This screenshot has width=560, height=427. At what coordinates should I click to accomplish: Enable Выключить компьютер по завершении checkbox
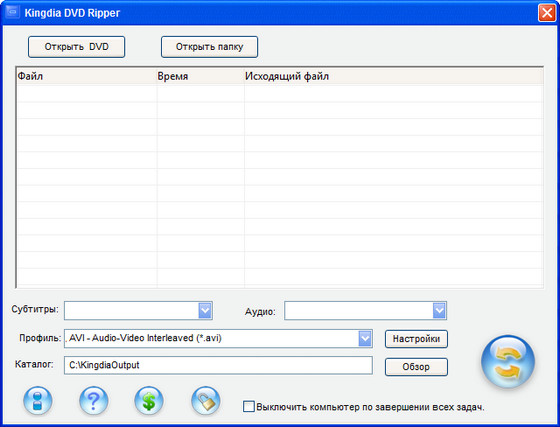click(249, 407)
